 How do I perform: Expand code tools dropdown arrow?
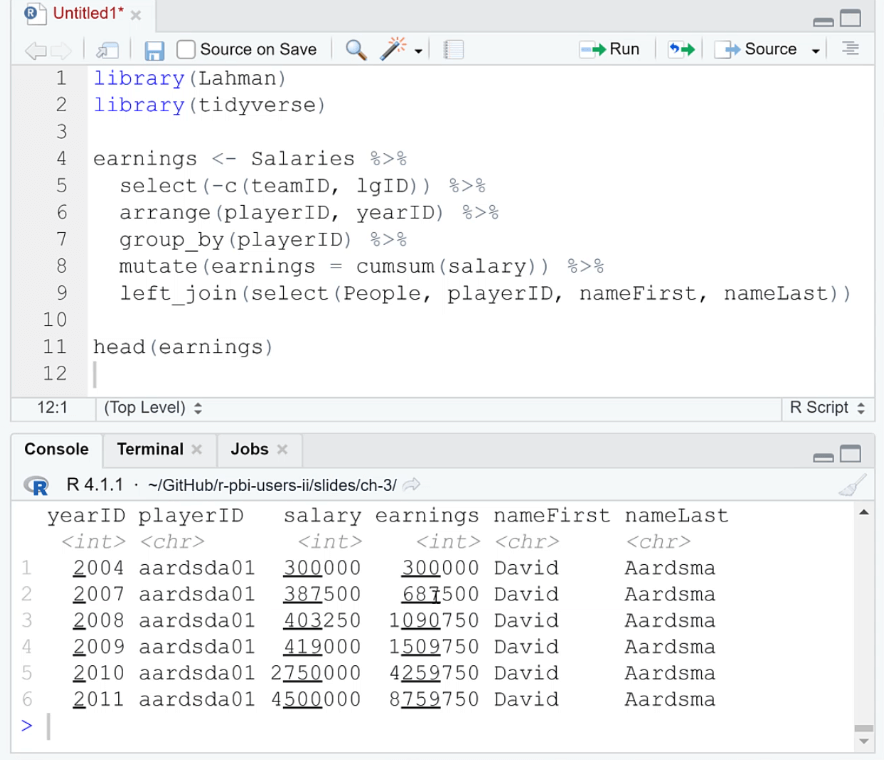click(418, 51)
